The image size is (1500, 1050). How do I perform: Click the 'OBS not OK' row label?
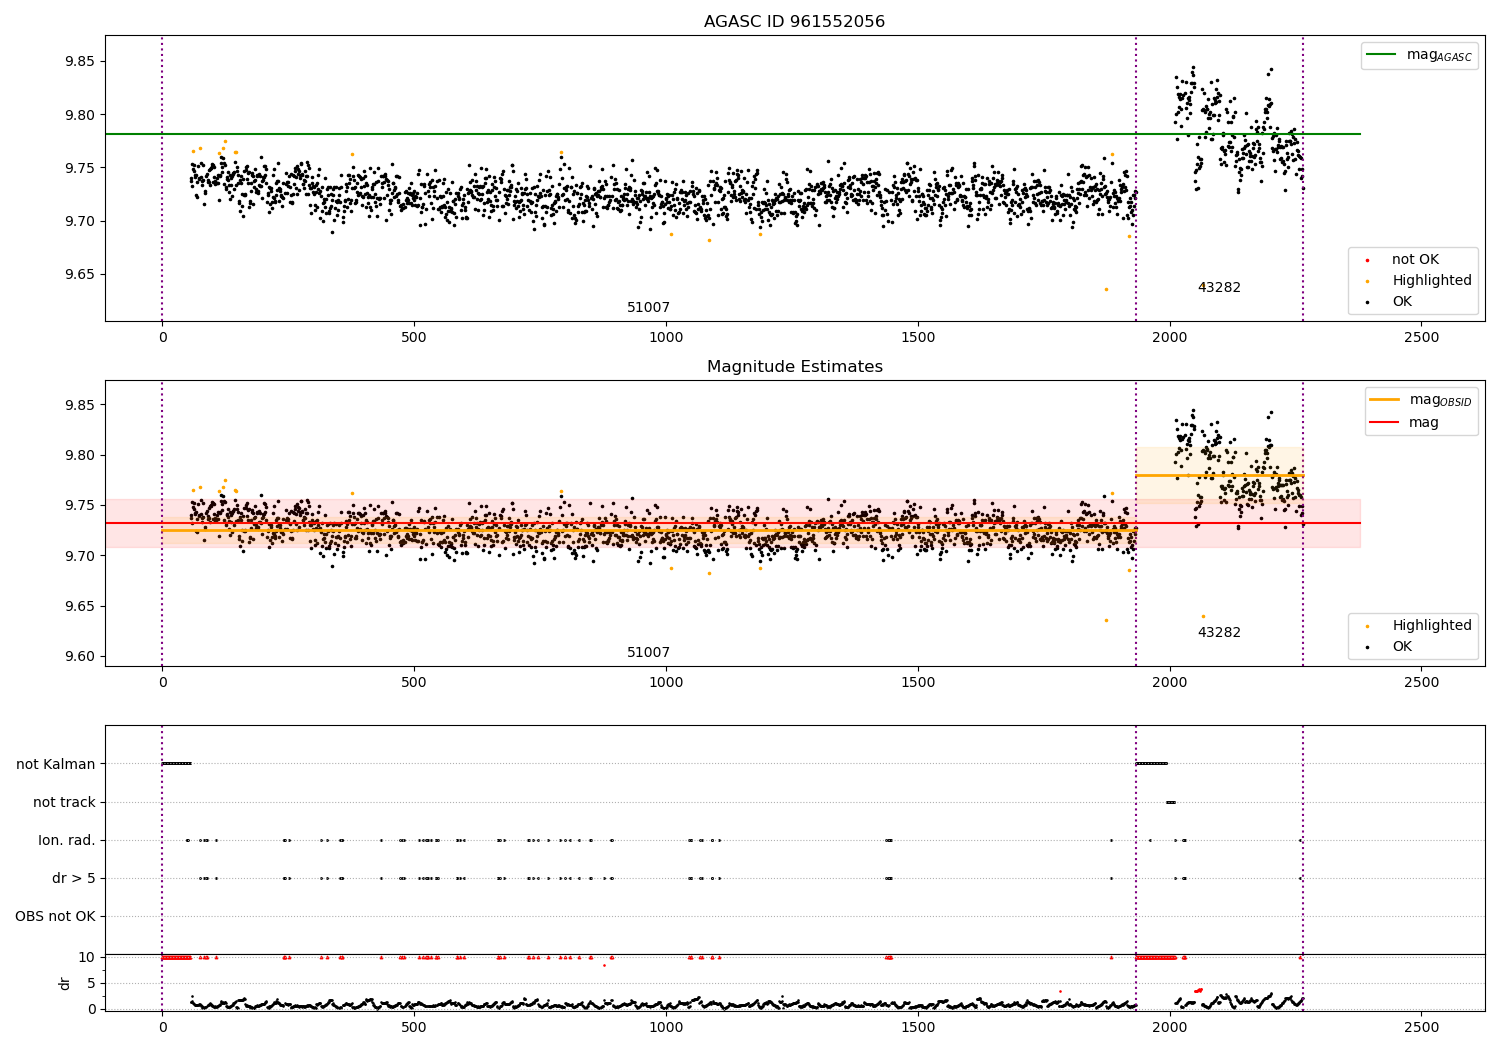[x=55, y=916]
